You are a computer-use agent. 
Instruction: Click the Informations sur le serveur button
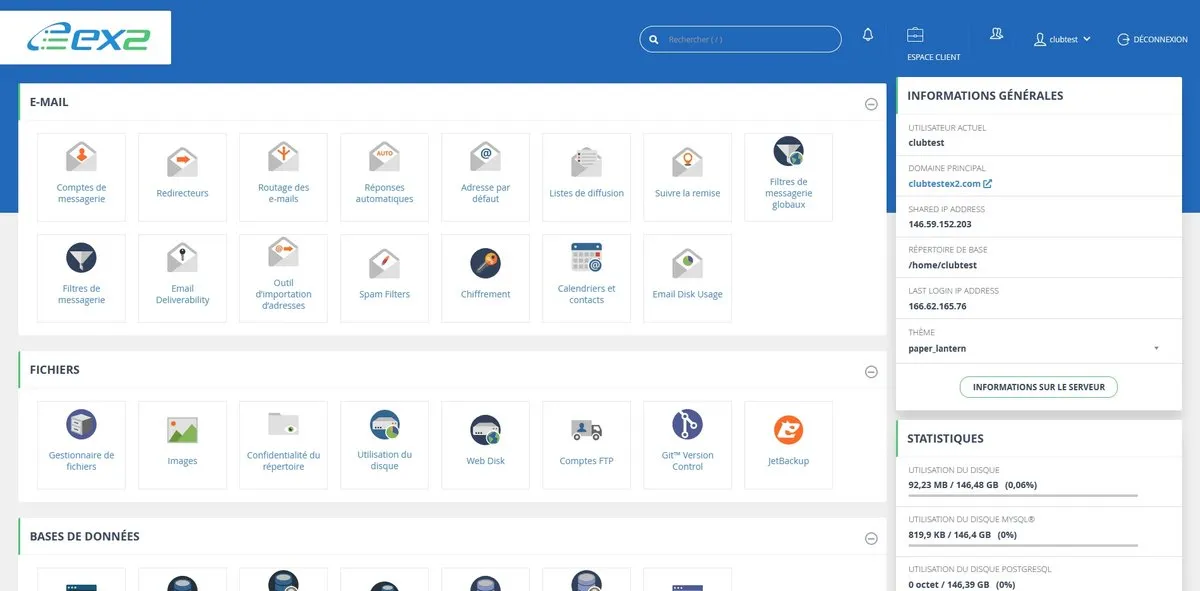pyautogui.click(x=1038, y=387)
